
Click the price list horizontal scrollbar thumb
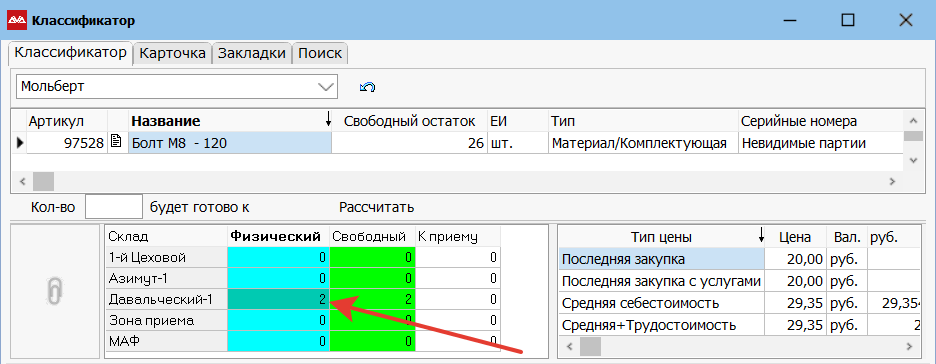tap(590, 346)
